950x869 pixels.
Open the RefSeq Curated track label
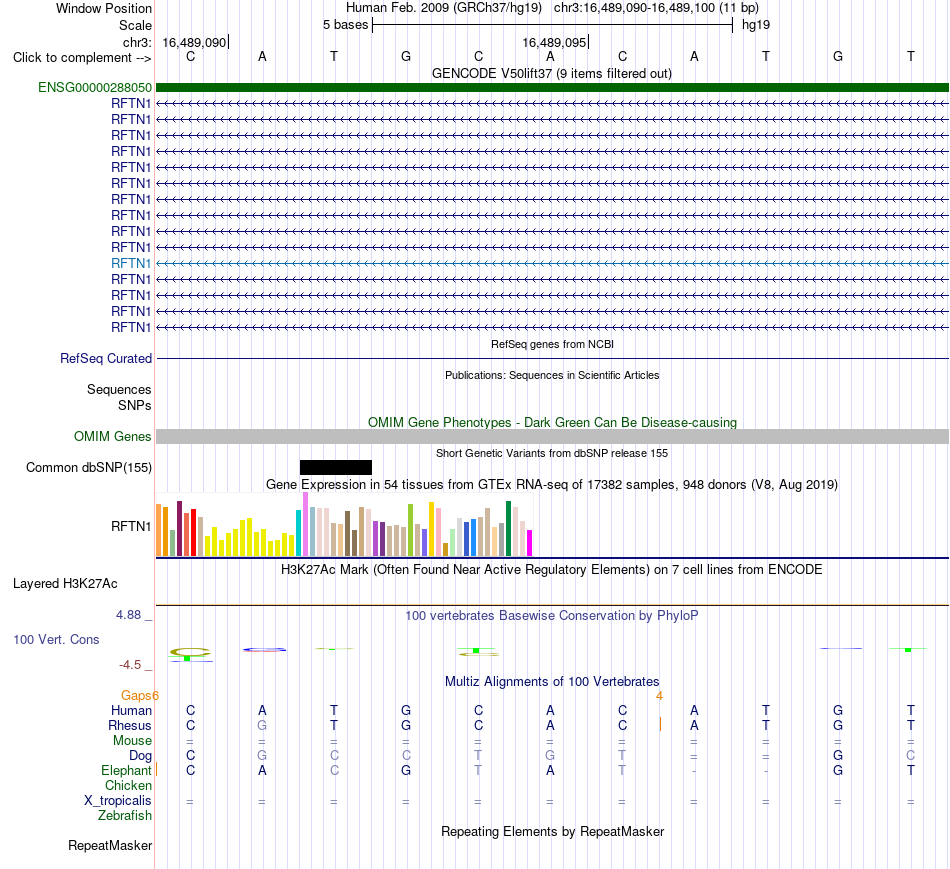[x=106, y=358]
